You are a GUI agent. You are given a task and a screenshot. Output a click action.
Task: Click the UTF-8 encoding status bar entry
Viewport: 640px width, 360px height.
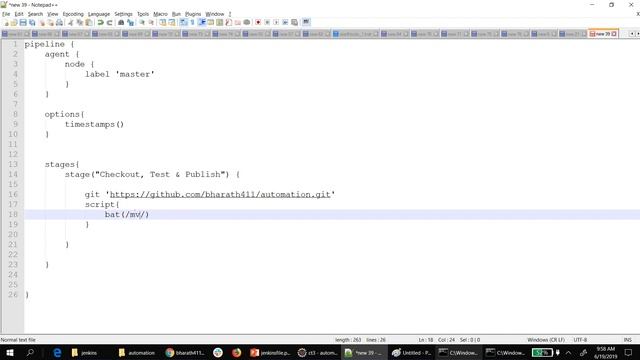[580, 340]
